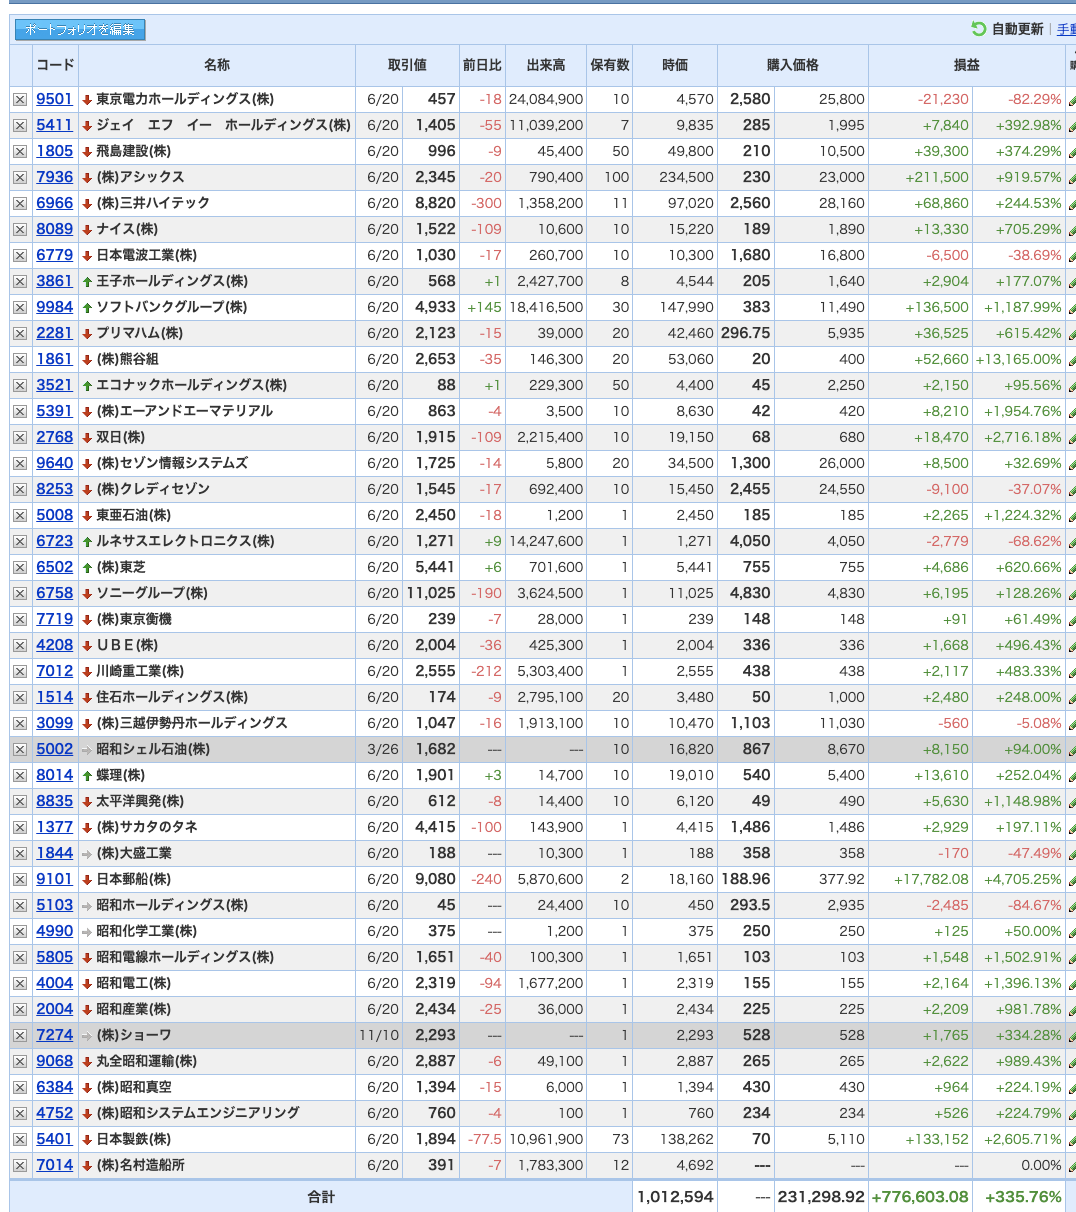
Task: Delete the 5401 日本製鉄 row with its X icon
Action: pyautogui.click(x=20, y=1140)
